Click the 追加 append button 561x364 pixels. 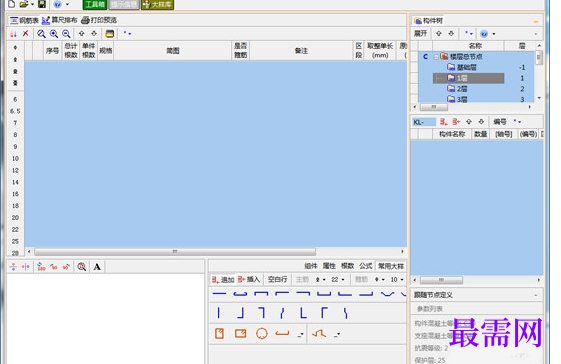click(x=223, y=280)
